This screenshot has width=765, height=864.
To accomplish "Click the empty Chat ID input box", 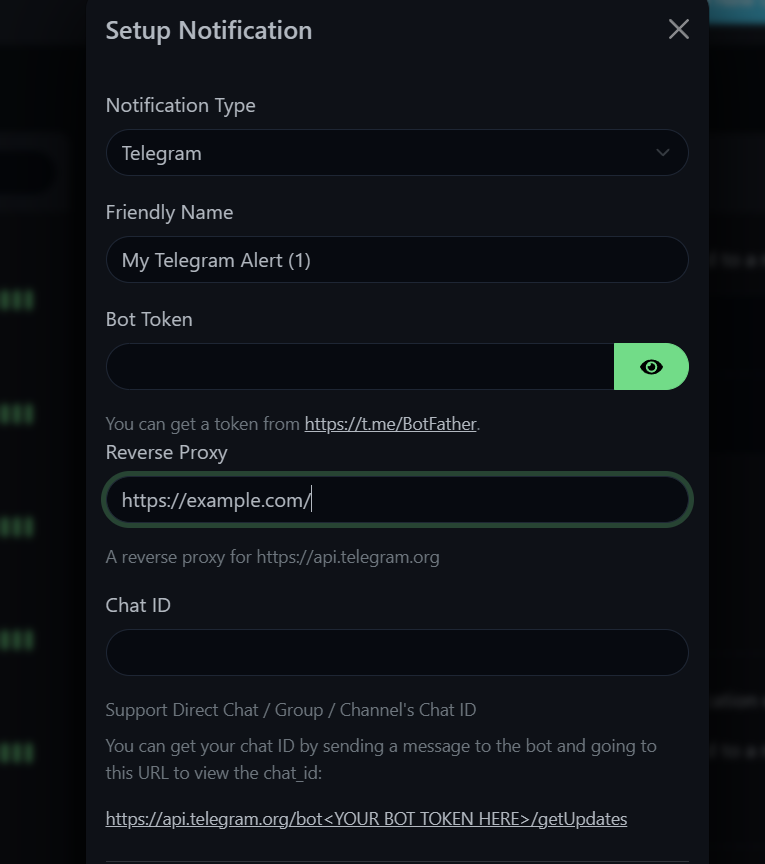I will tap(397, 652).
